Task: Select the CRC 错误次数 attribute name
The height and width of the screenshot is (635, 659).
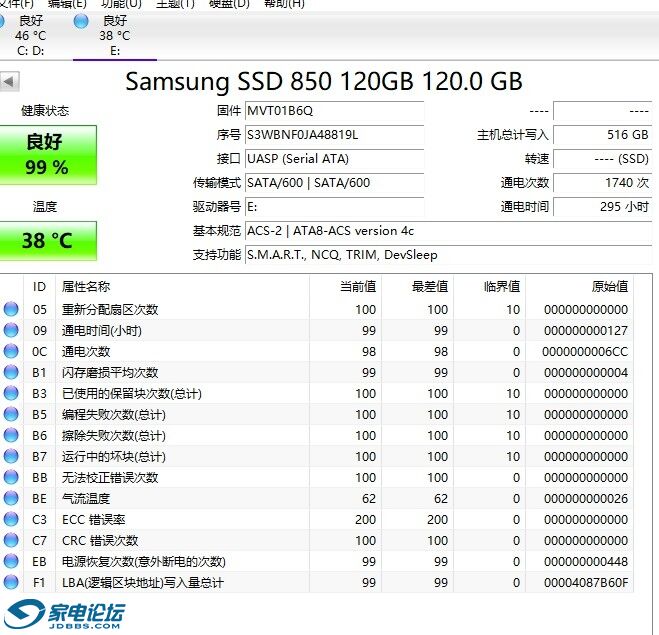Action: pyautogui.click(x=100, y=541)
